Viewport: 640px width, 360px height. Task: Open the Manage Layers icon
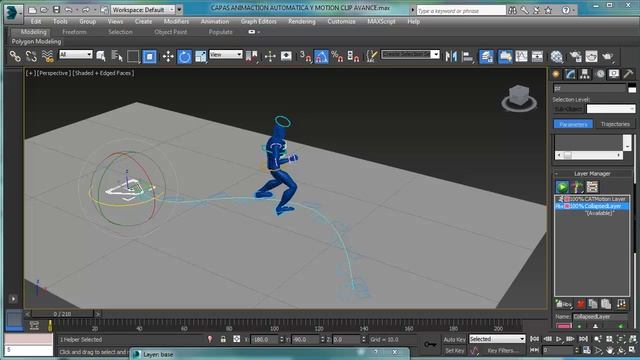click(x=487, y=56)
